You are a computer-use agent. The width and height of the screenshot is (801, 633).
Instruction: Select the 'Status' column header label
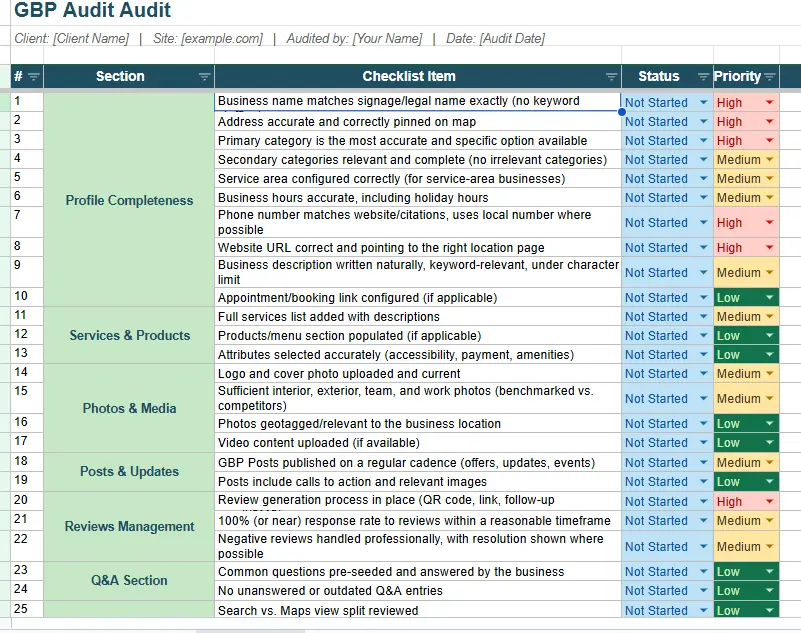pyautogui.click(x=658, y=76)
